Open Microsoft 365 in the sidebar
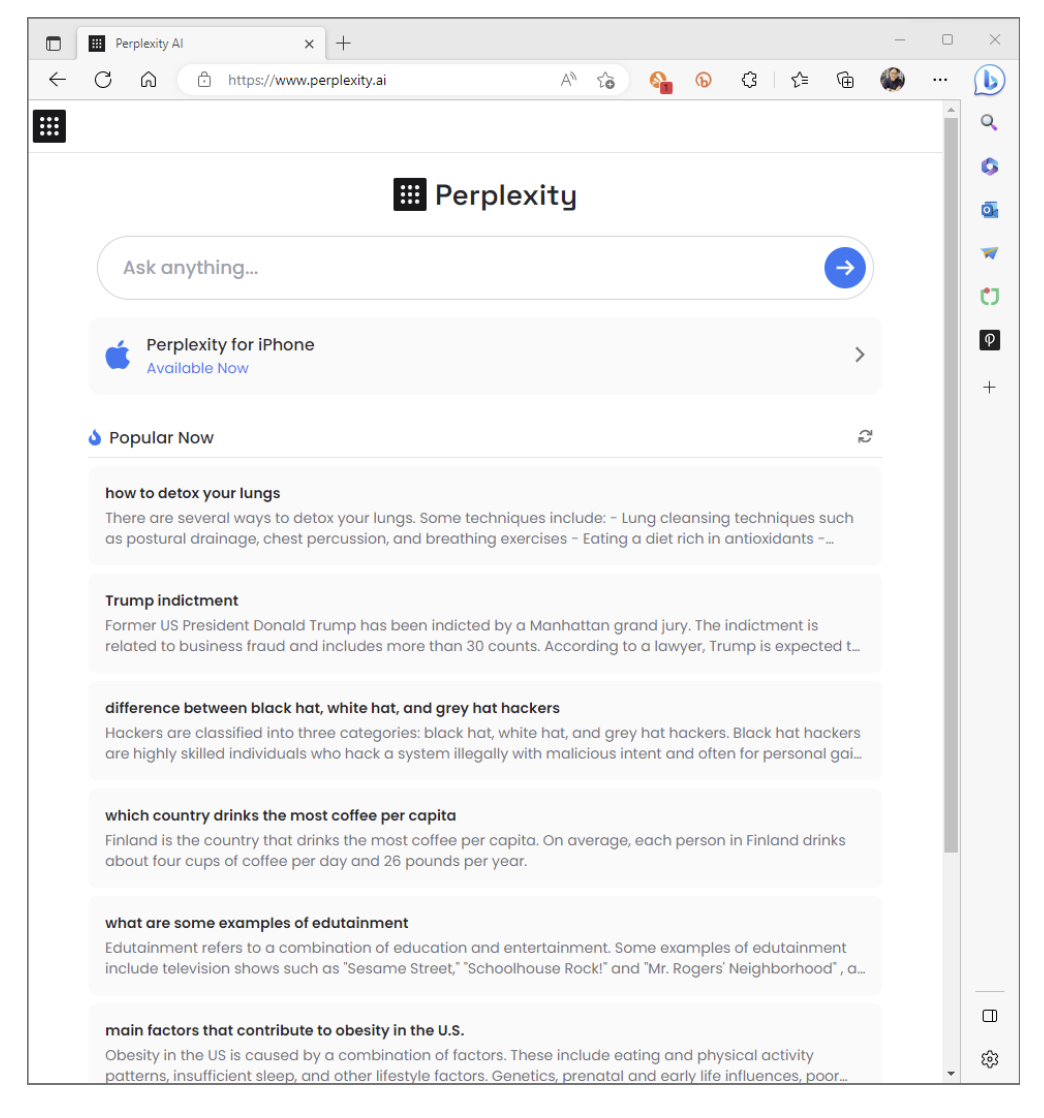The image size is (1044, 1118). coord(989,167)
